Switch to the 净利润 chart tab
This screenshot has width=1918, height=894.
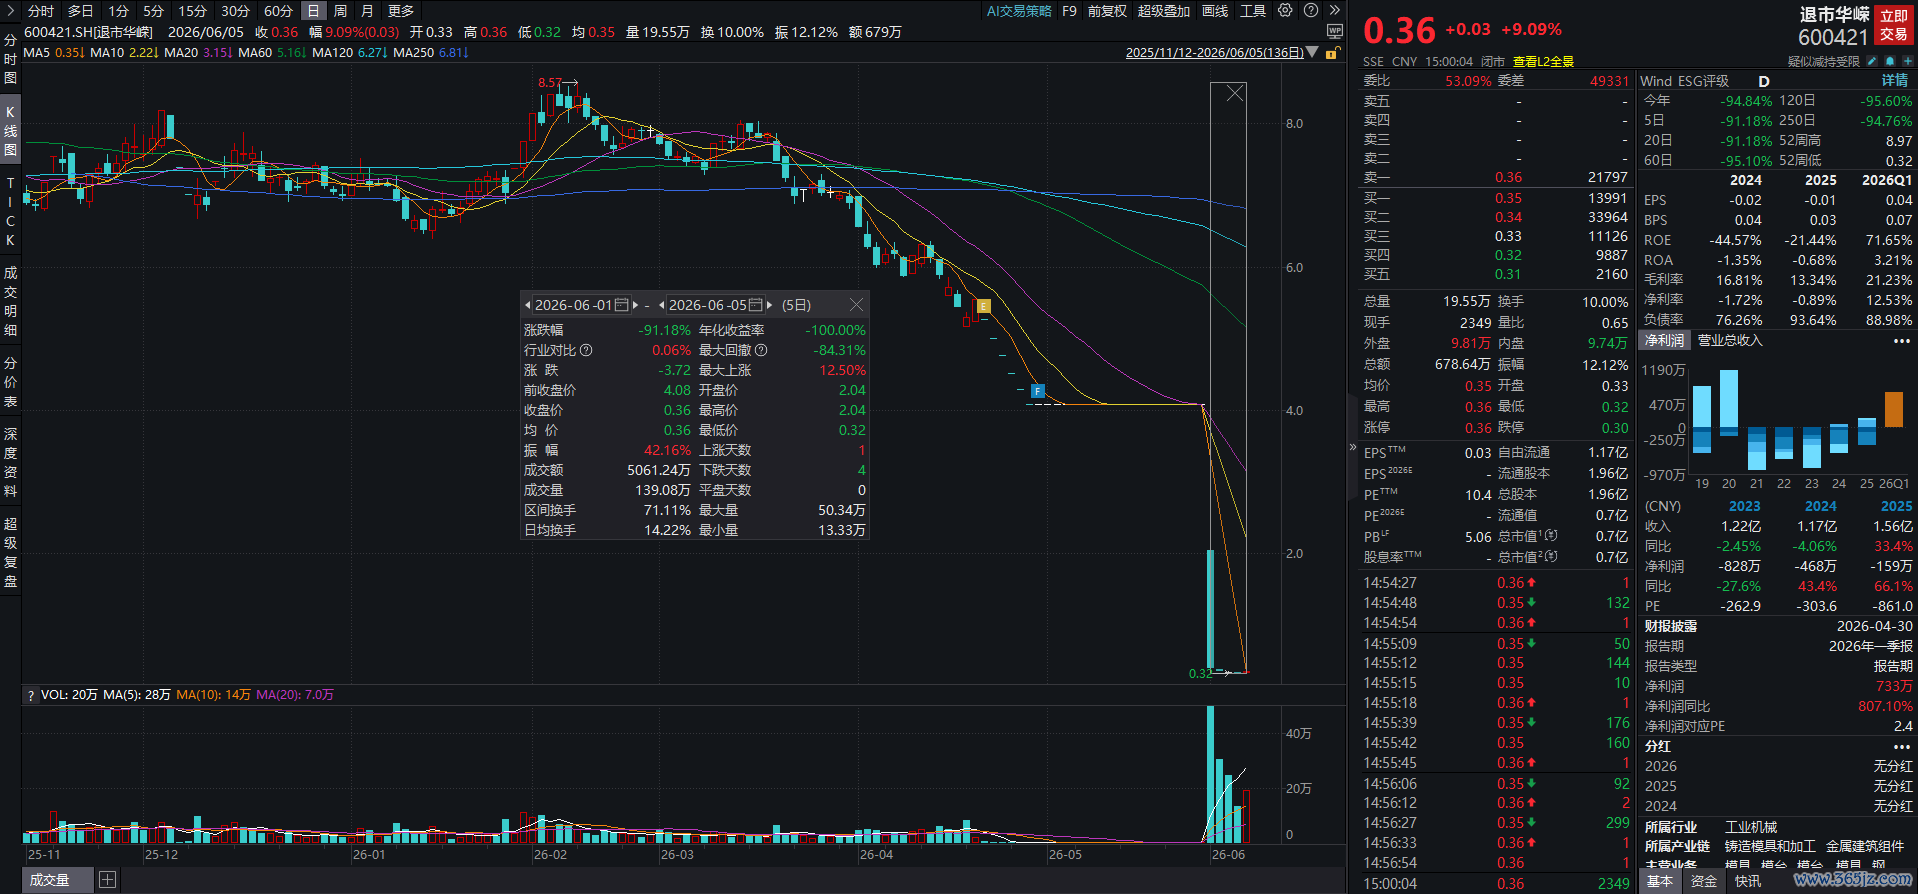point(1665,341)
